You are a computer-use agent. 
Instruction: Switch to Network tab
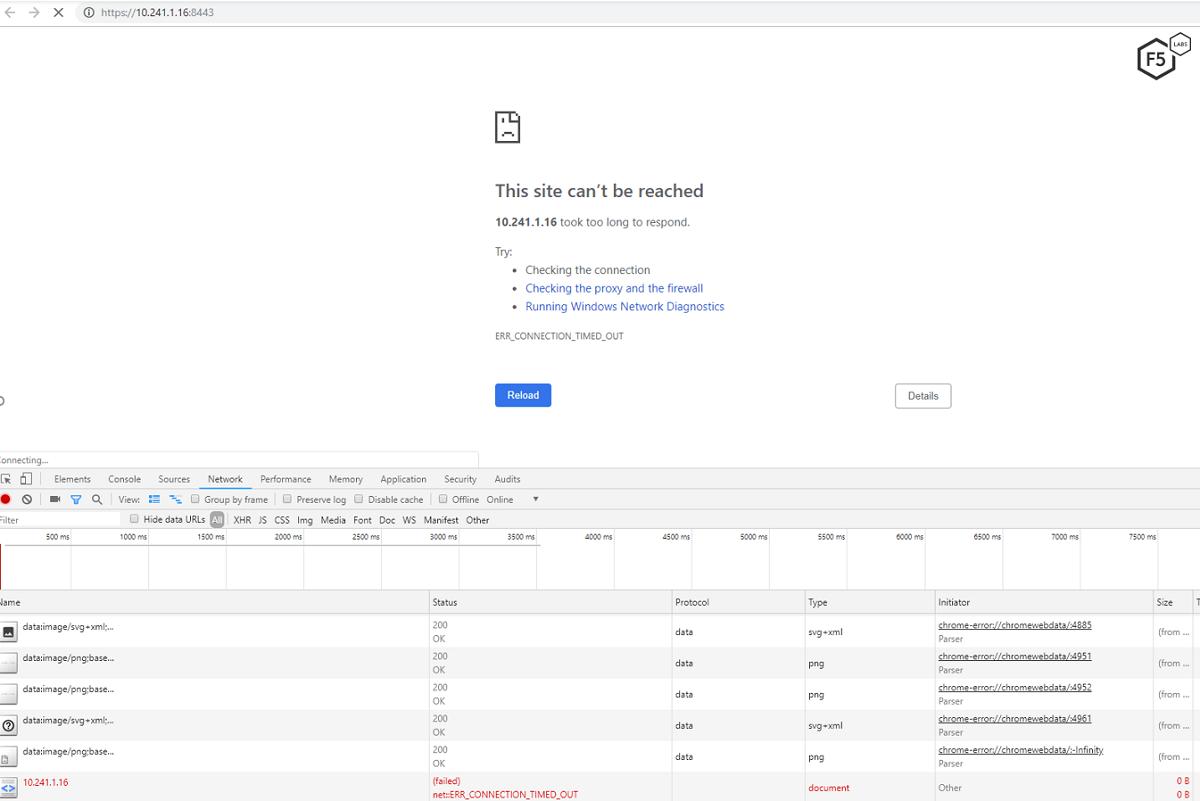pyautogui.click(x=225, y=479)
